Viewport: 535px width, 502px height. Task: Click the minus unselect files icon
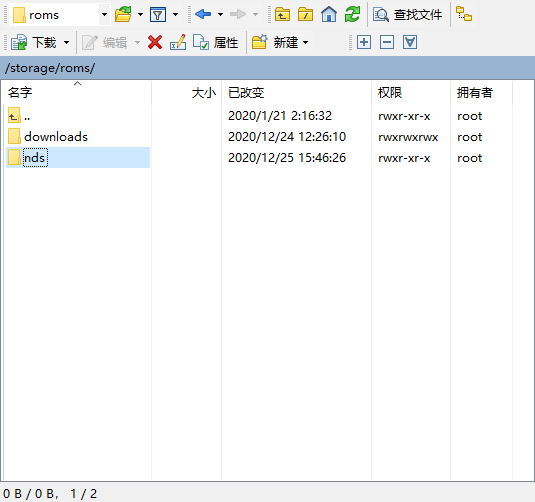click(x=387, y=42)
